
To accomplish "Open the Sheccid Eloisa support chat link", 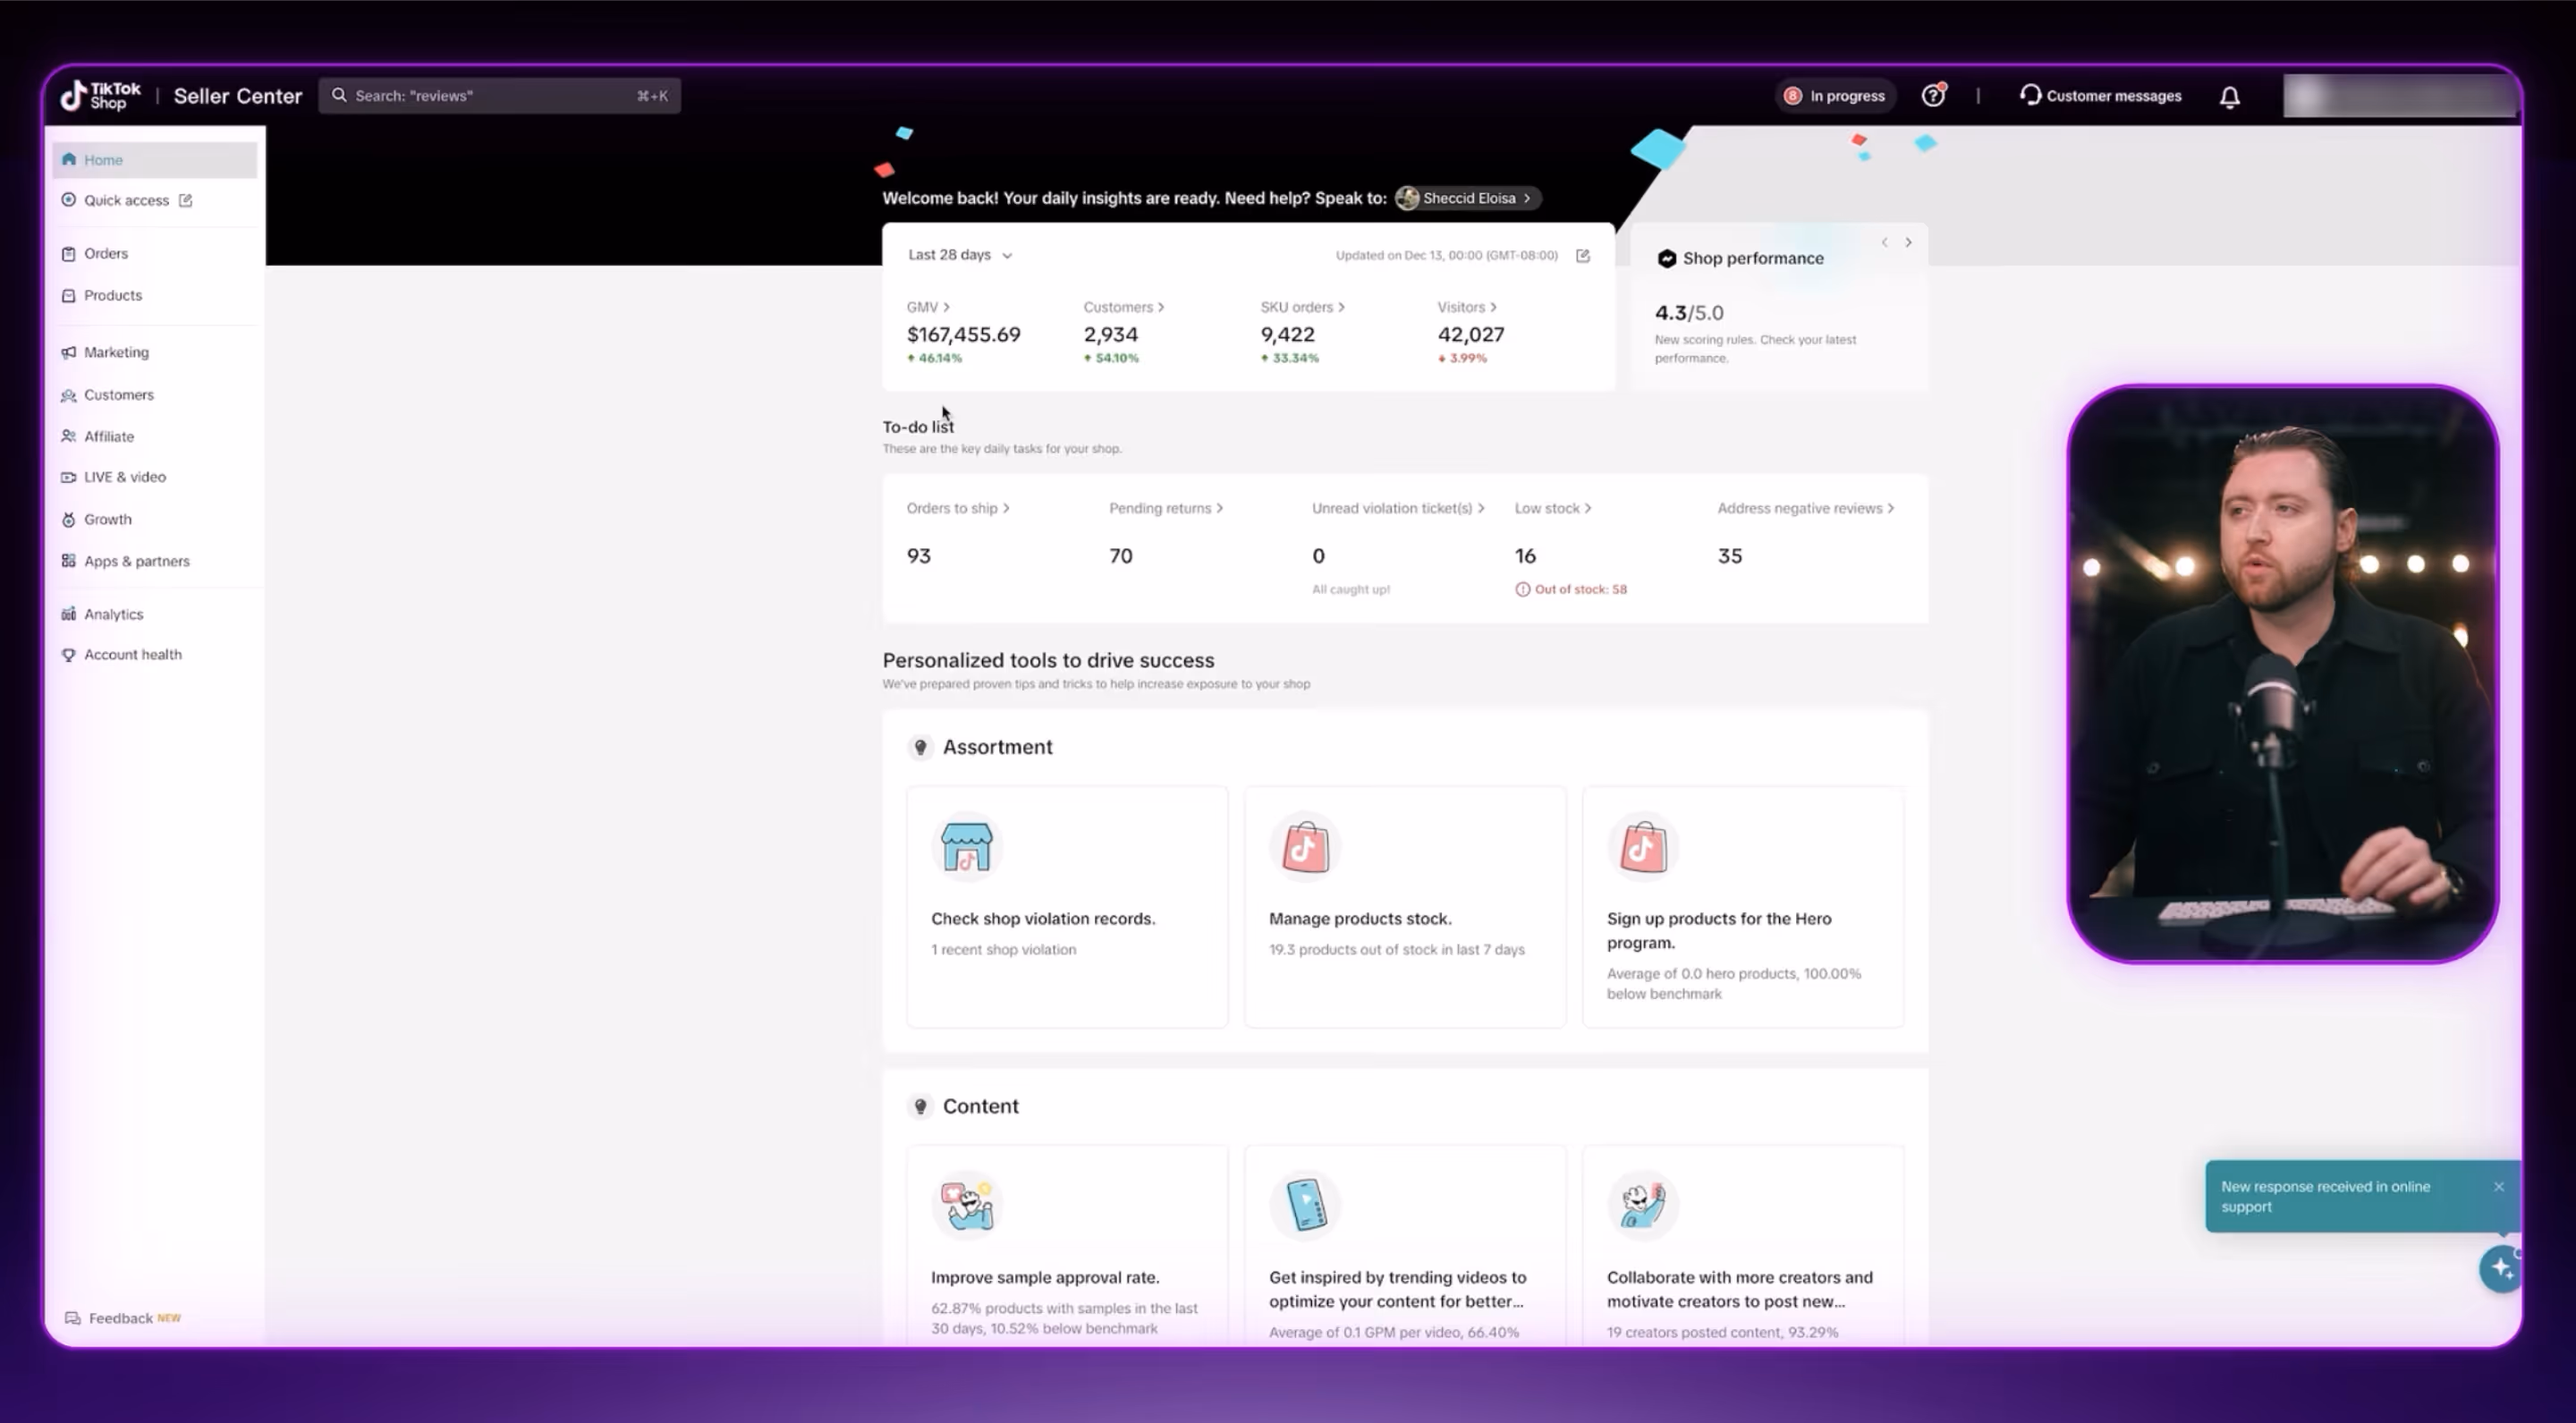I will click(x=1468, y=198).
